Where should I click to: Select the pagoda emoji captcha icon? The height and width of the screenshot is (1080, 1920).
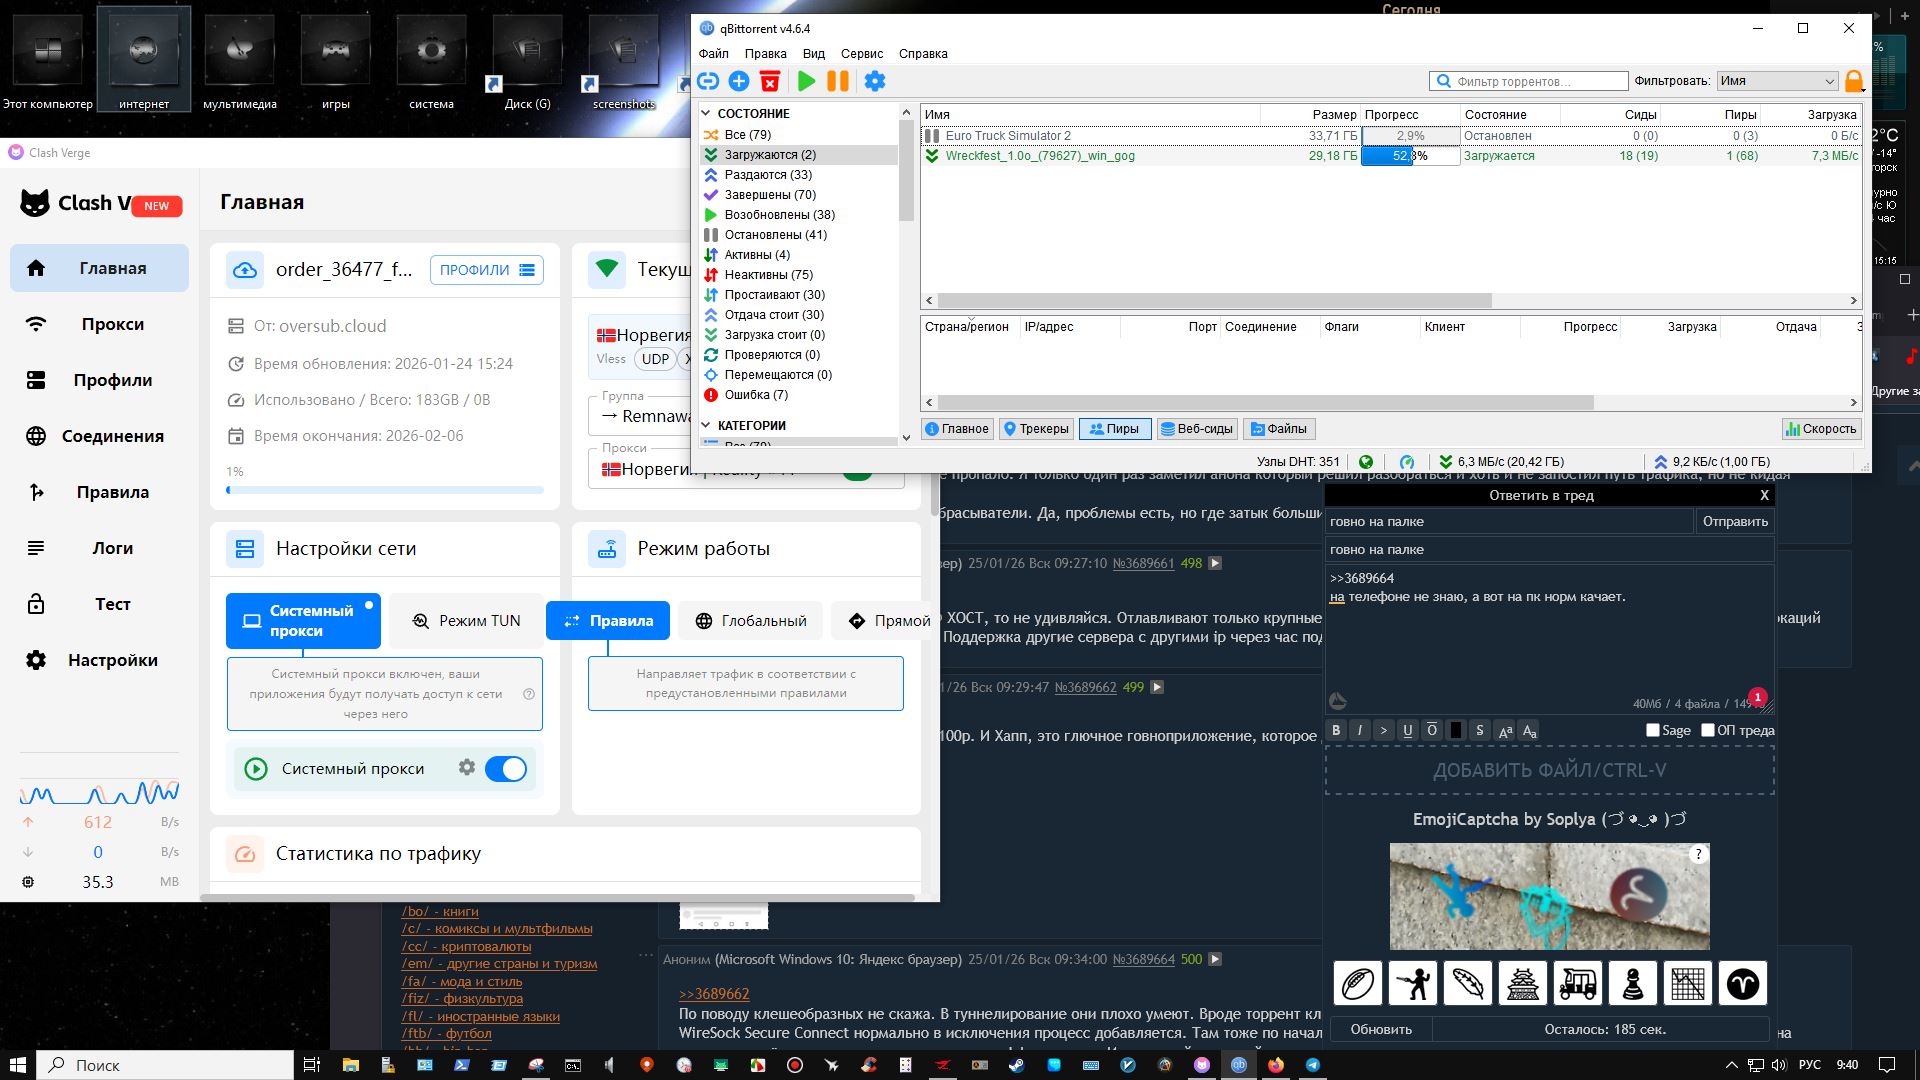click(1522, 985)
